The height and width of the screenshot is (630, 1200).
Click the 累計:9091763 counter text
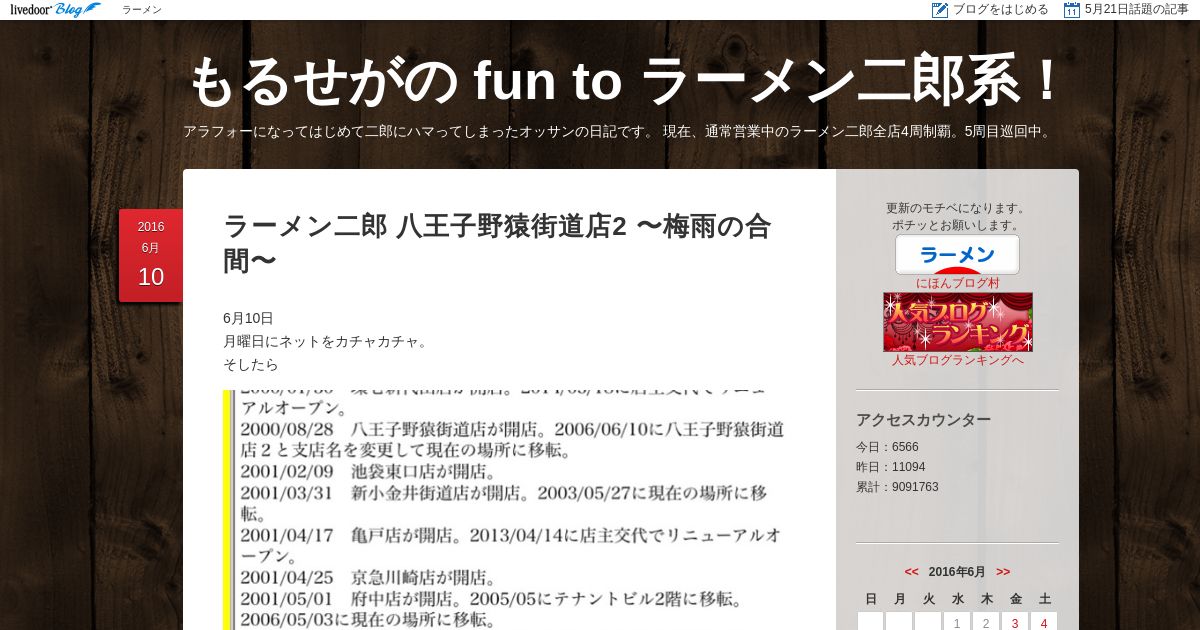tap(897, 487)
